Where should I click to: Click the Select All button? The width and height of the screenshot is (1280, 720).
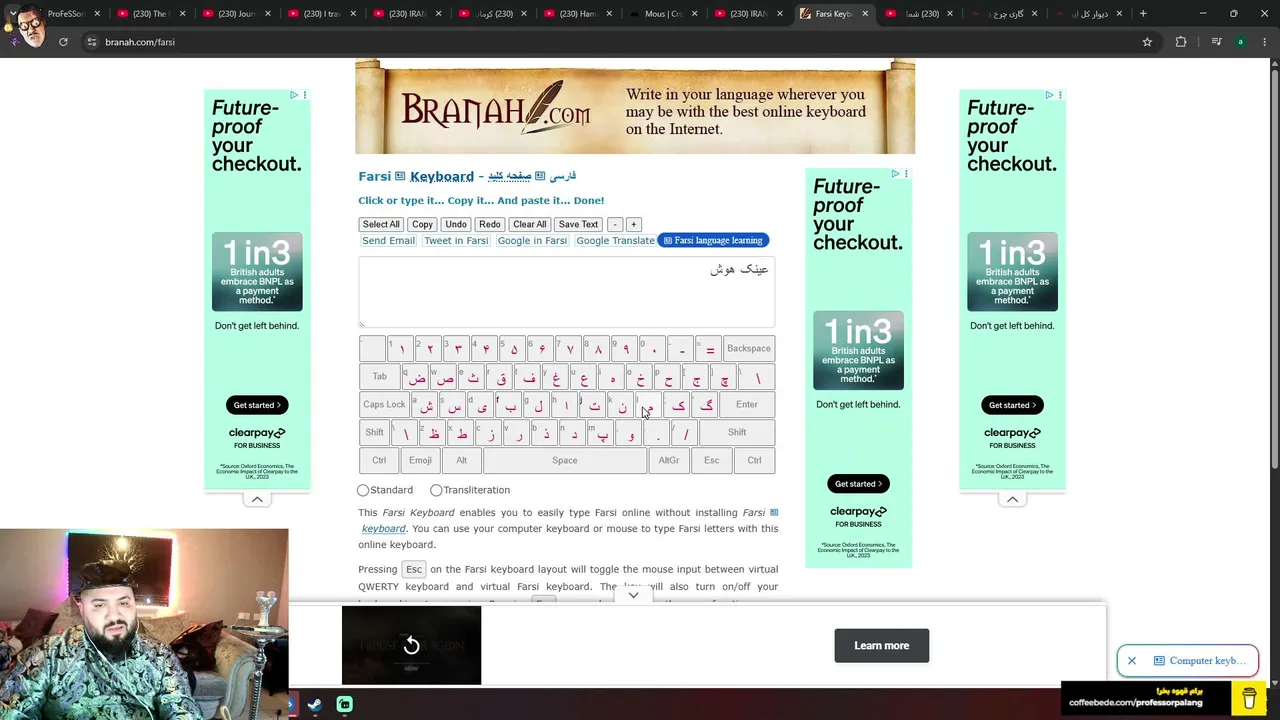click(381, 224)
